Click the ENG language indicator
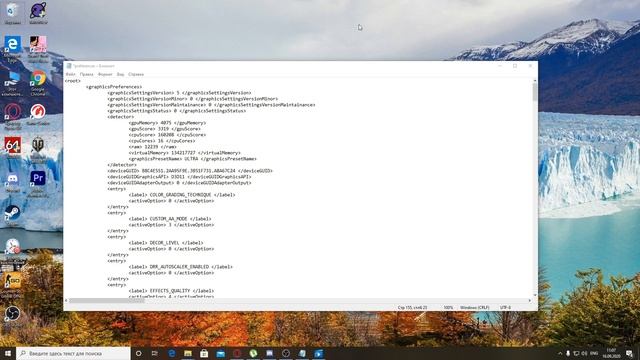This screenshot has height=360, width=640. [594, 353]
